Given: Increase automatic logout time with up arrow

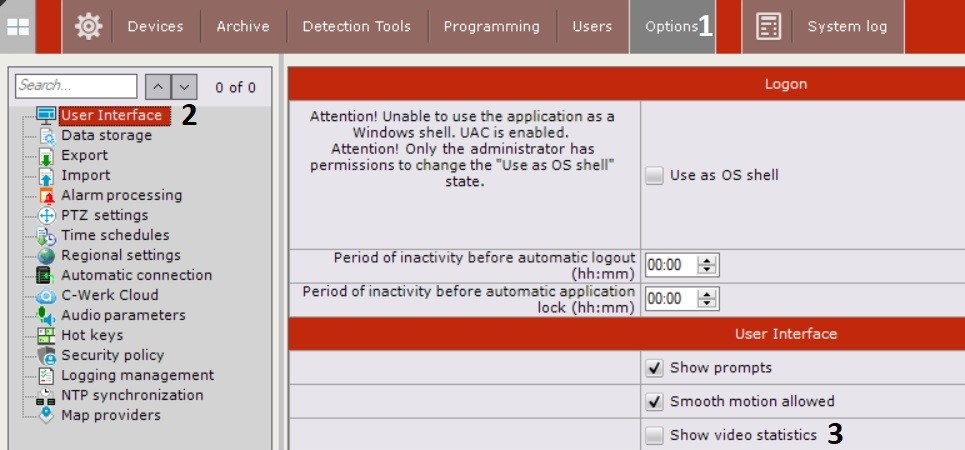Looking at the screenshot, I should [708, 260].
